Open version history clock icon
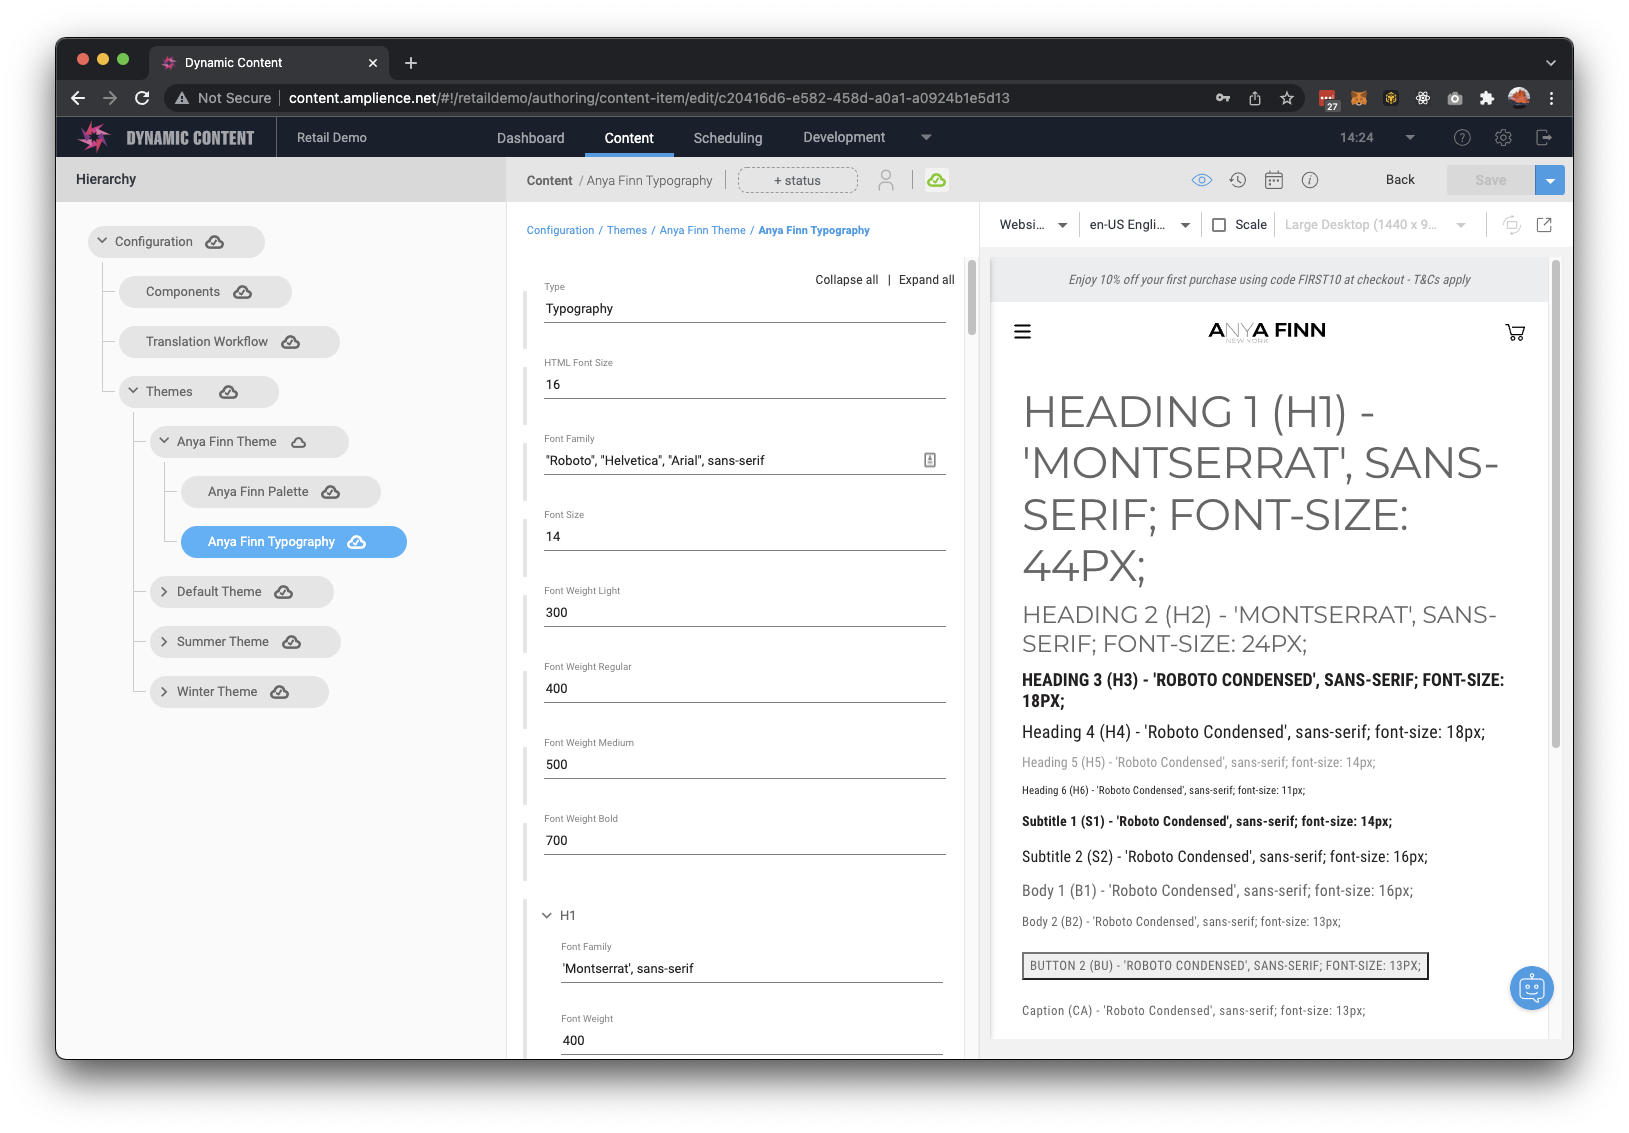The image size is (1629, 1133). (1238, 180)
